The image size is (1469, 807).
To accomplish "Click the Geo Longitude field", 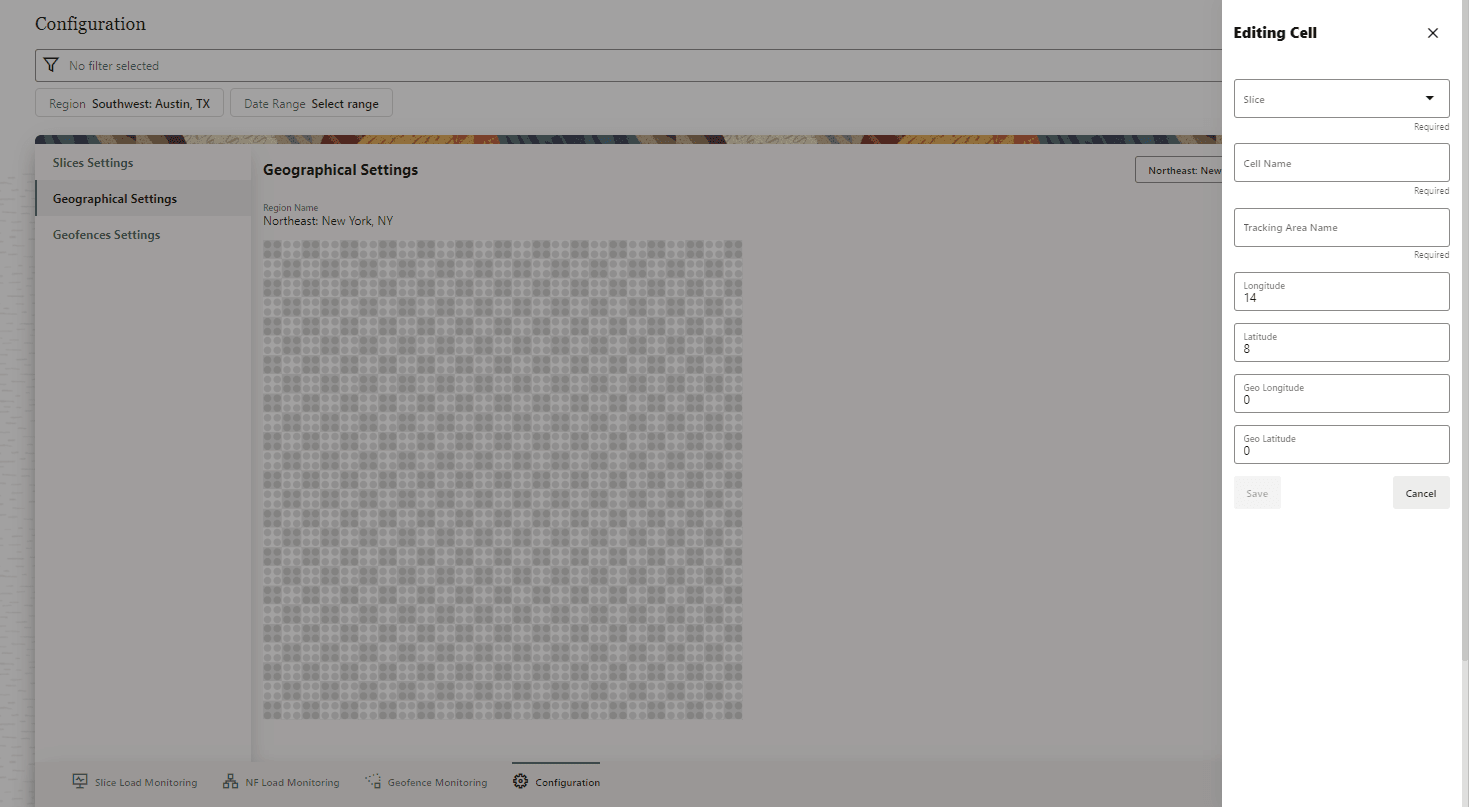I will (1341, 394).
